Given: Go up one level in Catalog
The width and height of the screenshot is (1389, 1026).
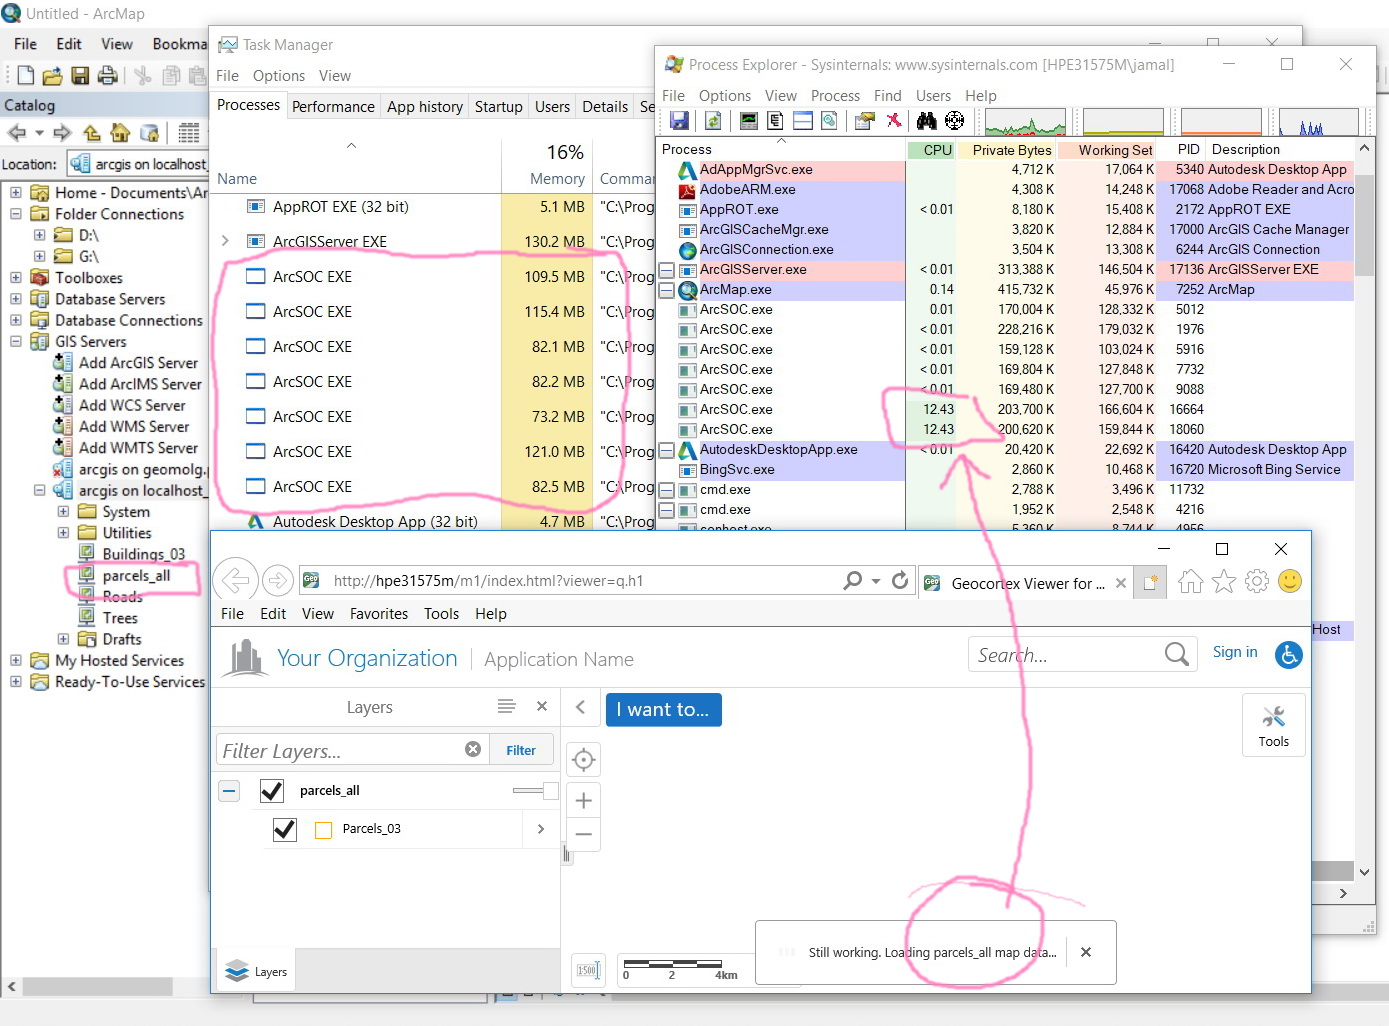Looking at the screenshot, I should [x=92, y=133].
